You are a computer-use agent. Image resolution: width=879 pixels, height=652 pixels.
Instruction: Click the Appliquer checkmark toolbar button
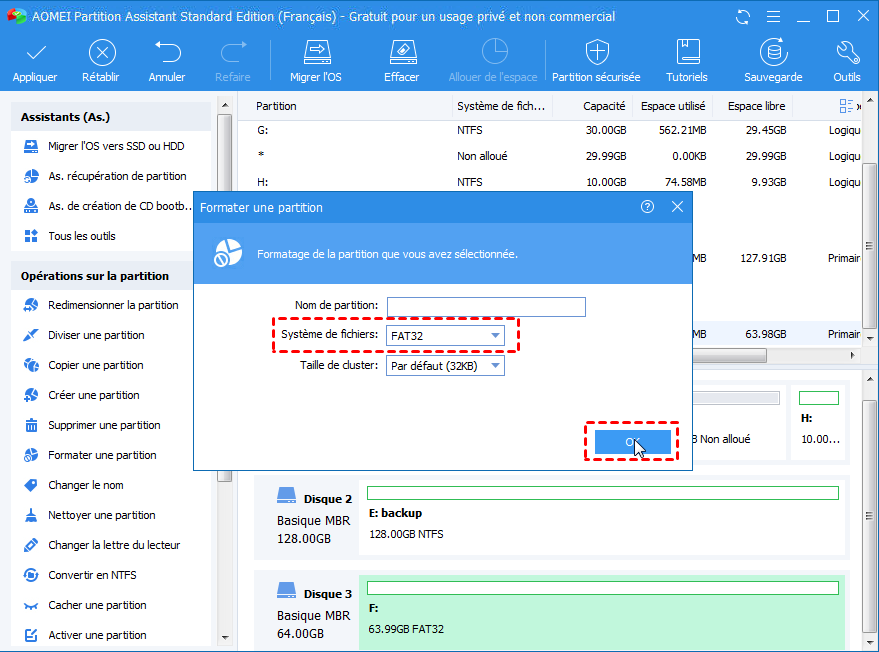35,61
